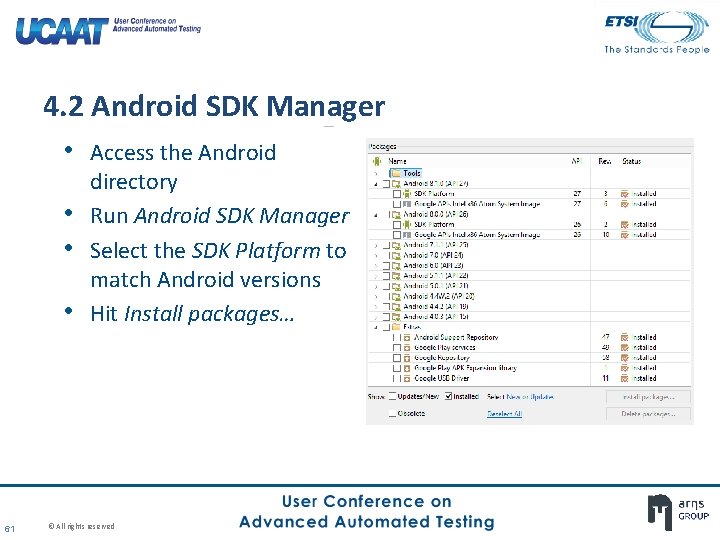Click the Installed status icon for SDK Platform 27
720x540 pixels.
(624, 194)
